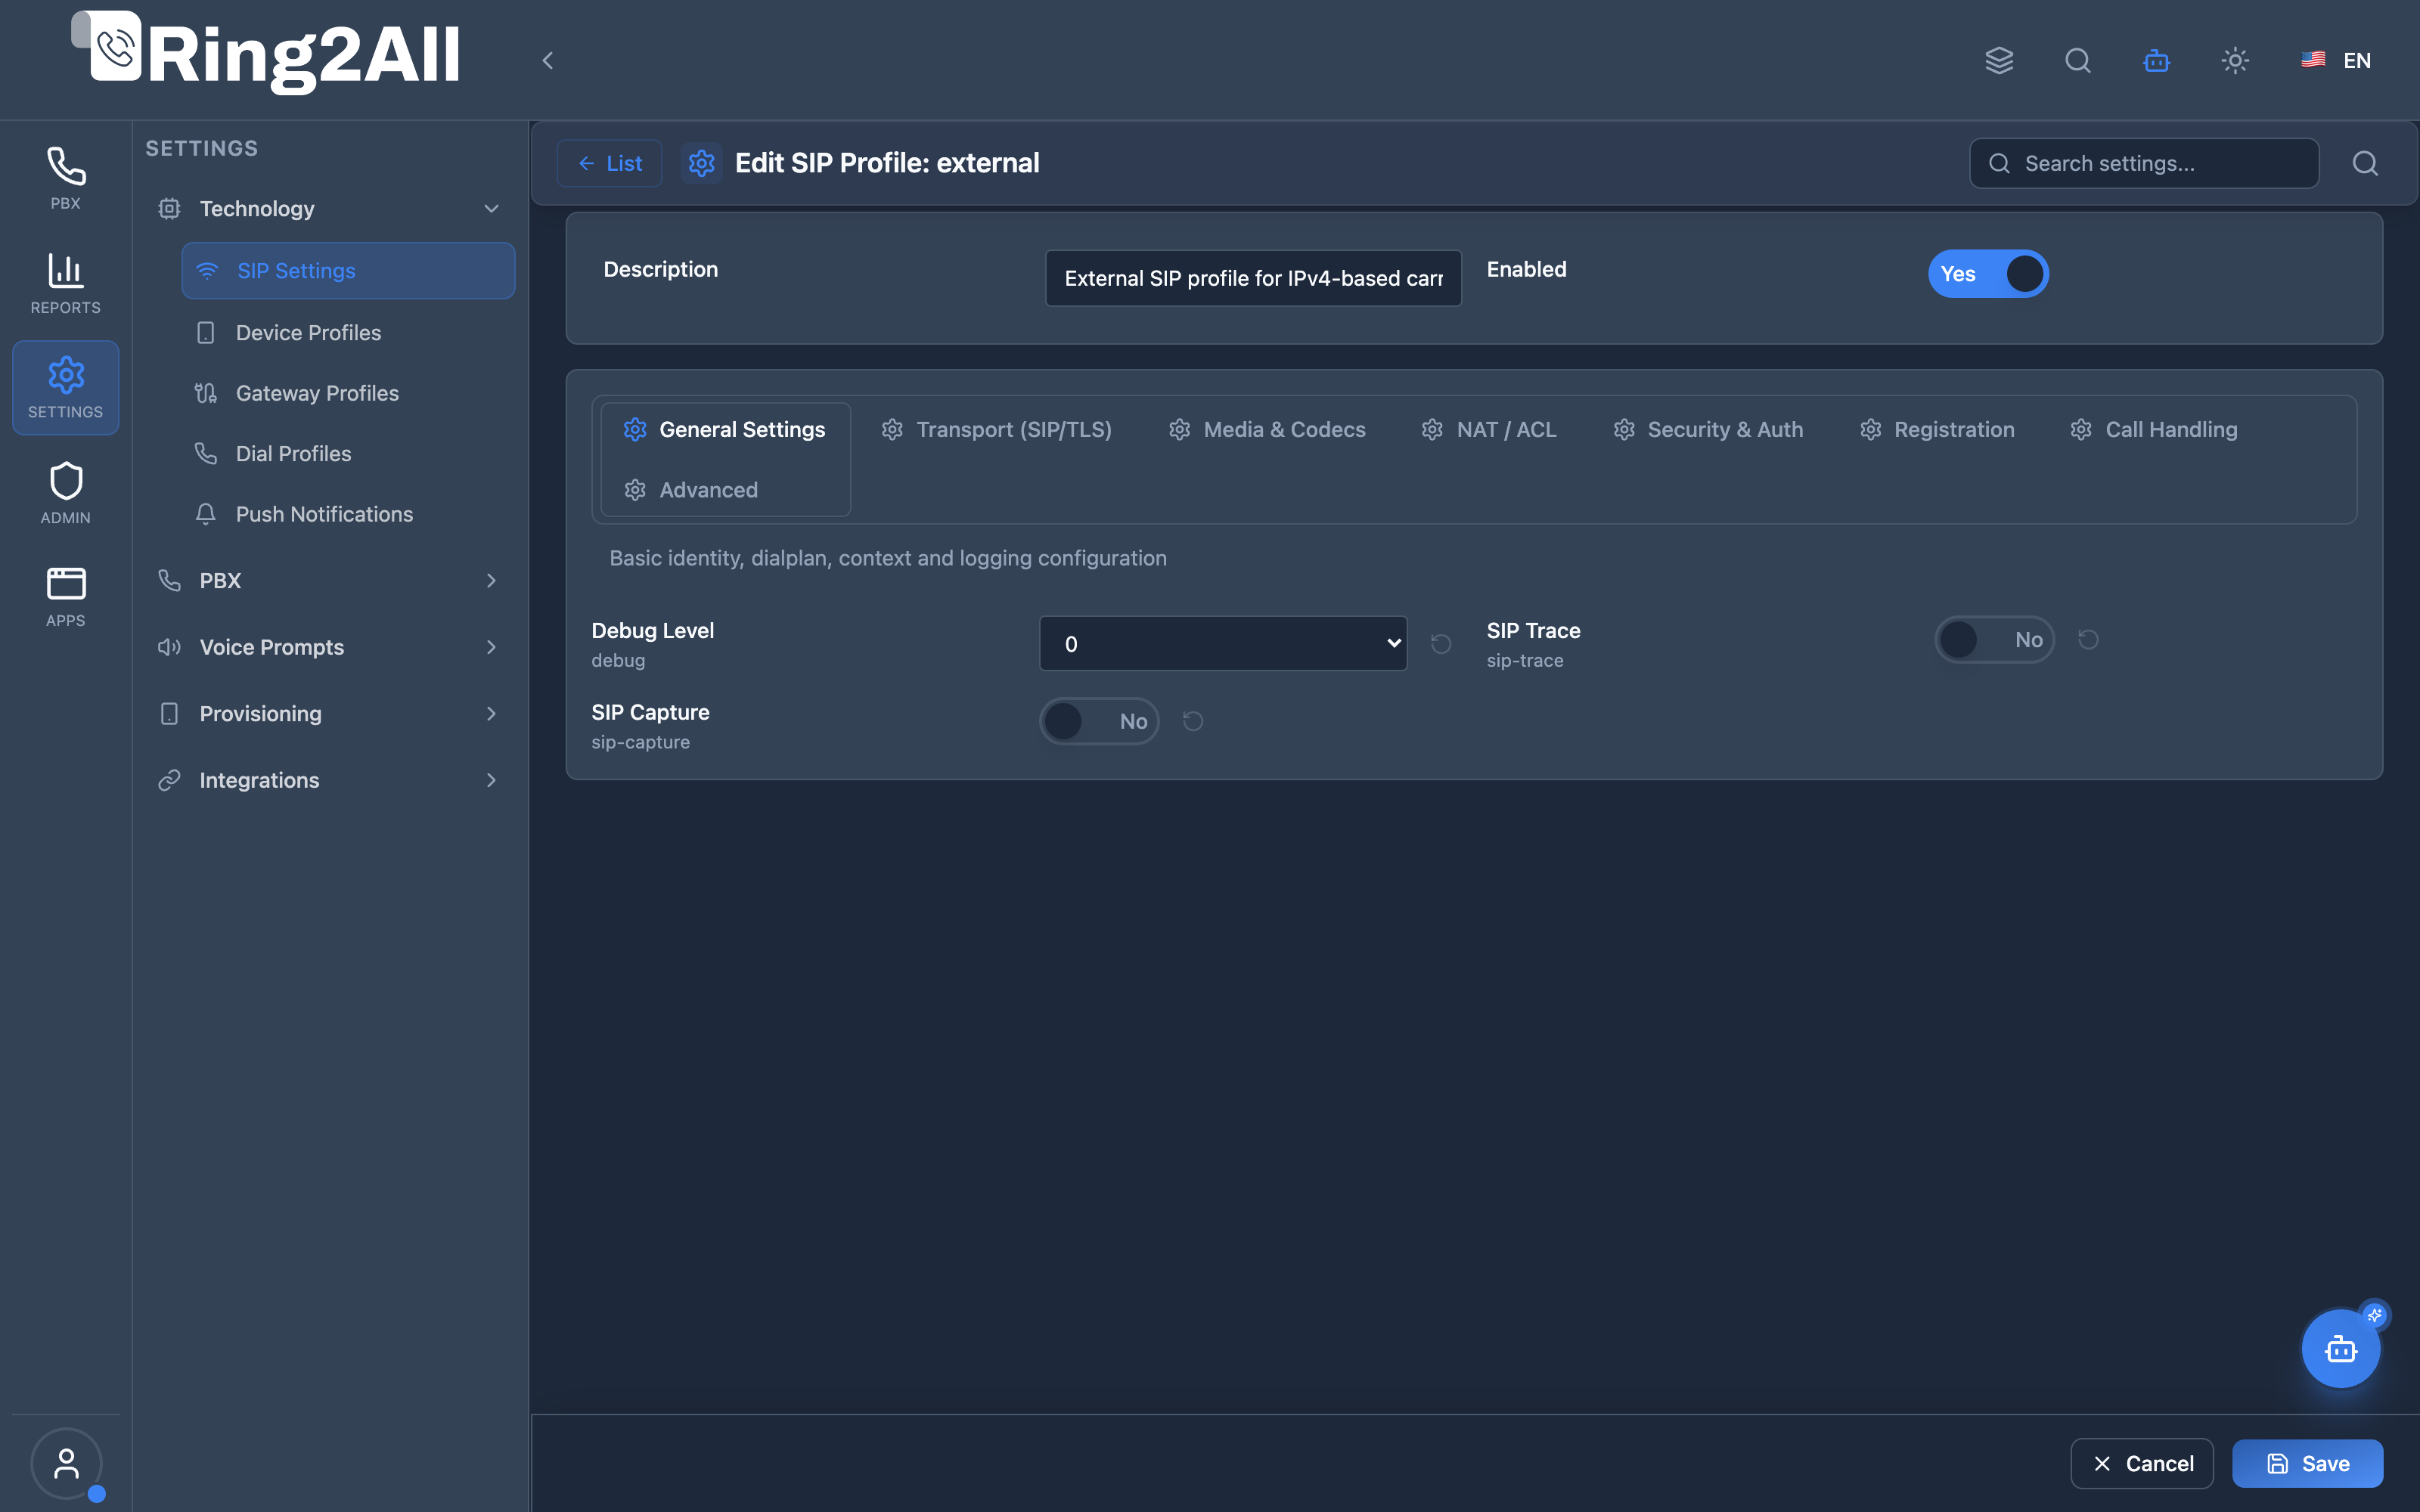Viewport: 2420px width, 1512px height.
Task: Expand the Voice Prompts group
Action: [329, 648]
